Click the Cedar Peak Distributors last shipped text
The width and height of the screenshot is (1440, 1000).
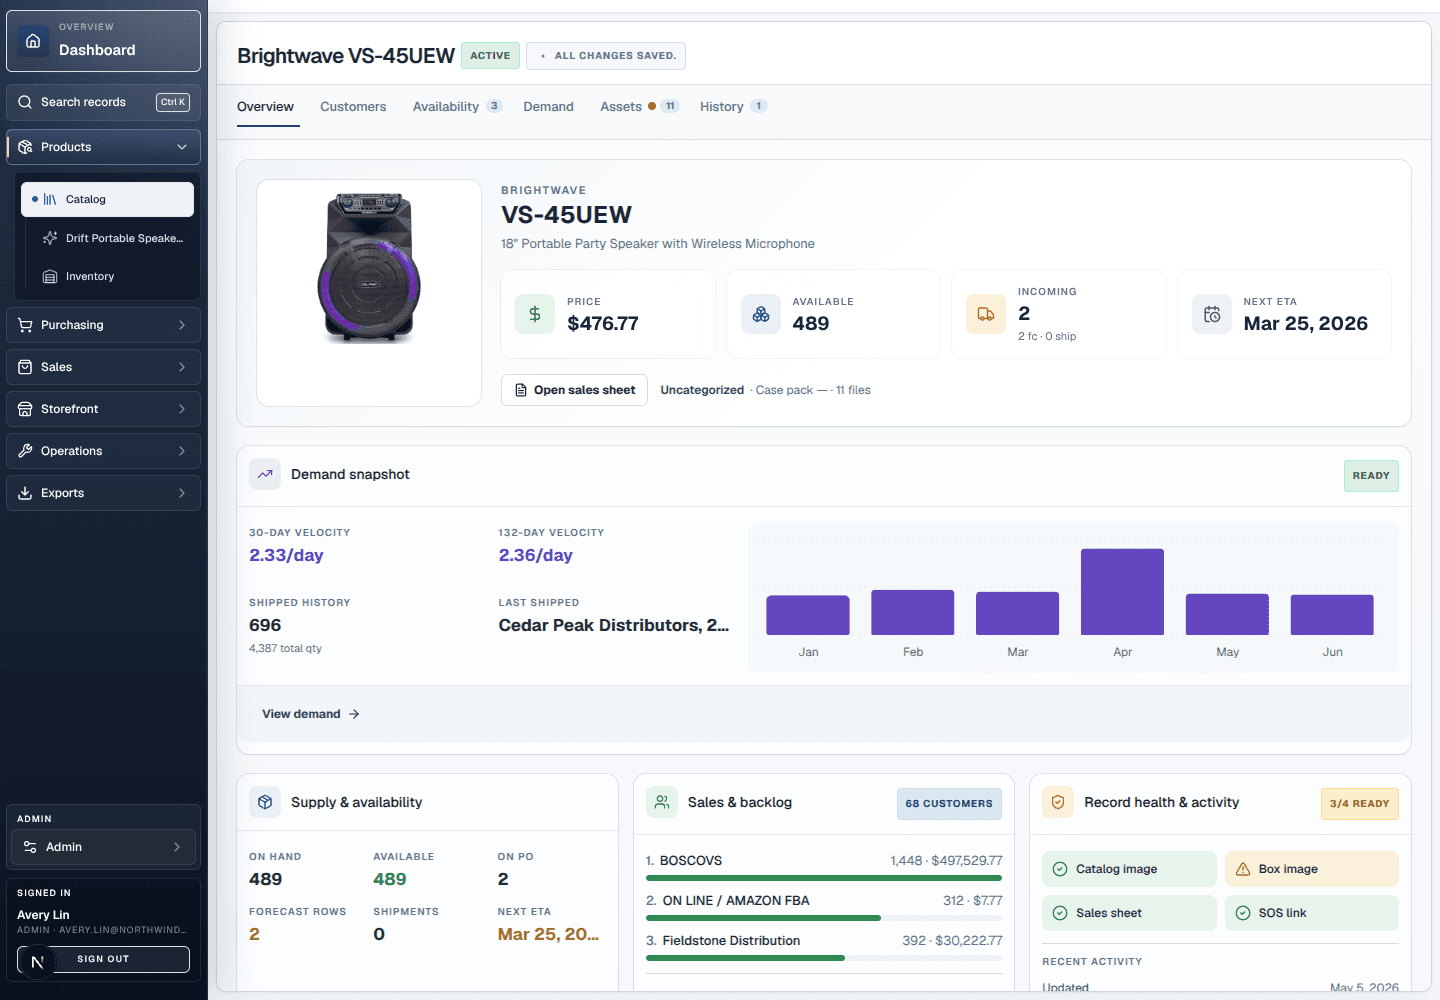point(614,625)
